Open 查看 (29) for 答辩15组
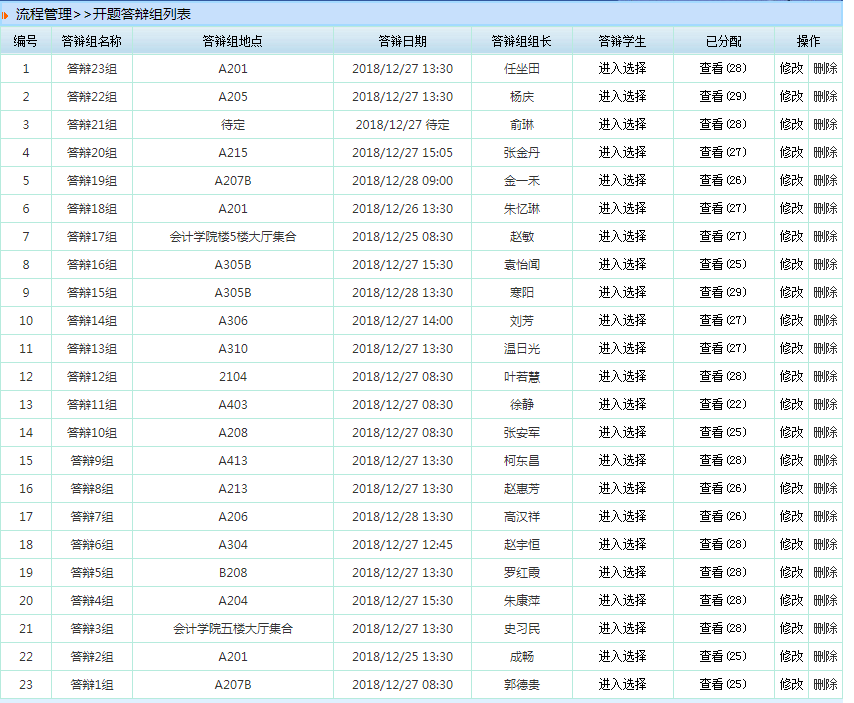The width and height of the screenshot is (854, 703). click(x=722, y=293)
